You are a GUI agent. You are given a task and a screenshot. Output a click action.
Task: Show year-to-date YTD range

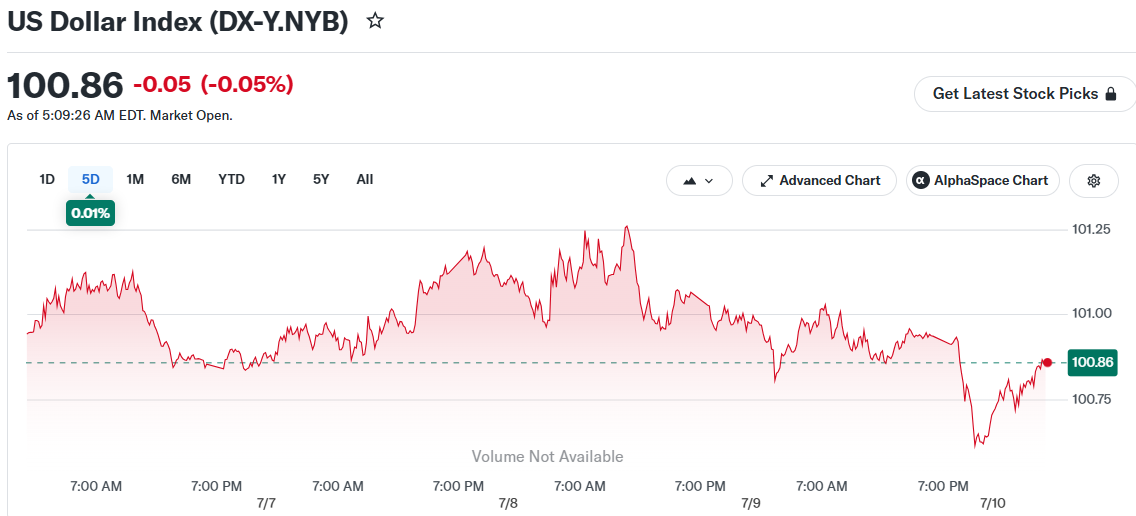[x=232, y=180]
